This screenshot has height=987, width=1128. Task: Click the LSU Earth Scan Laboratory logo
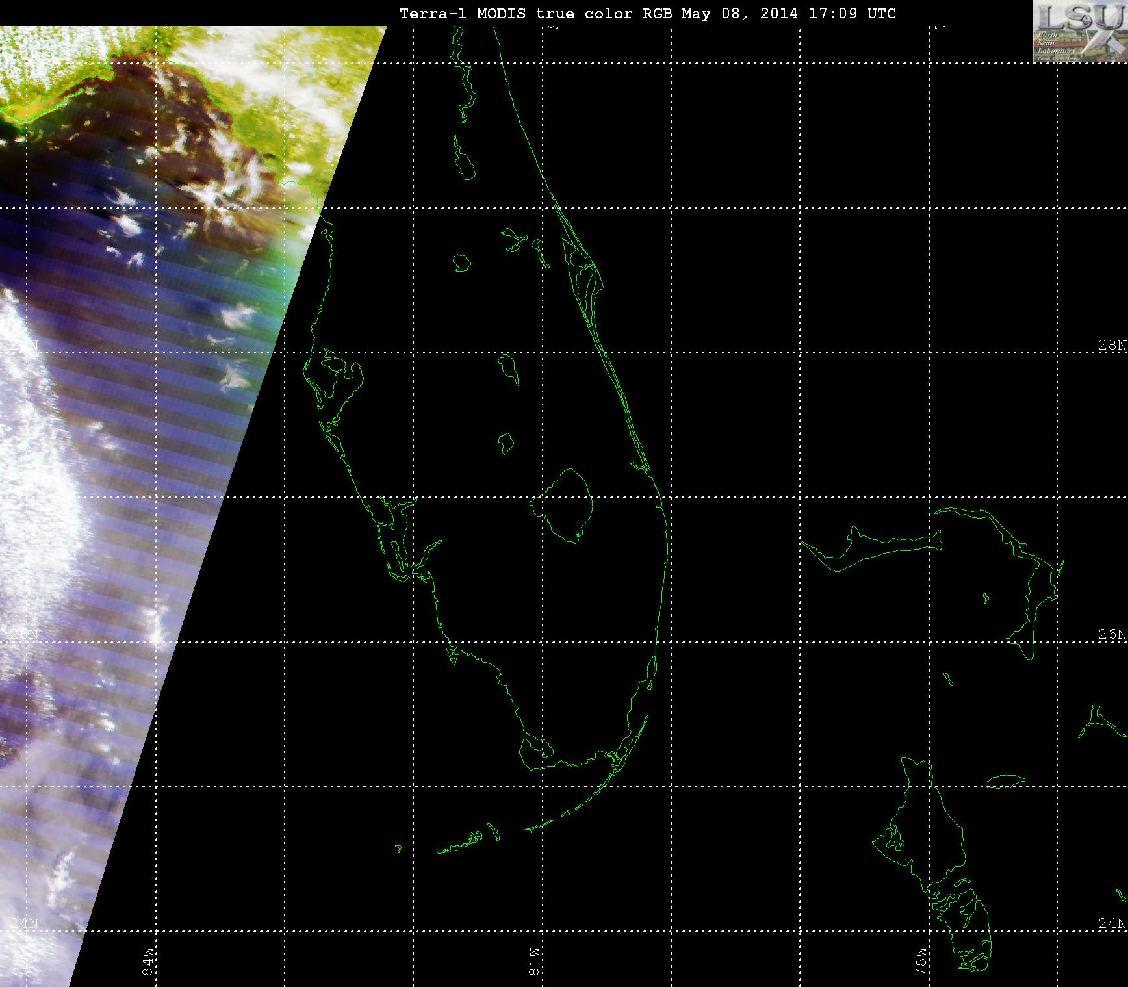[1080, 31]
